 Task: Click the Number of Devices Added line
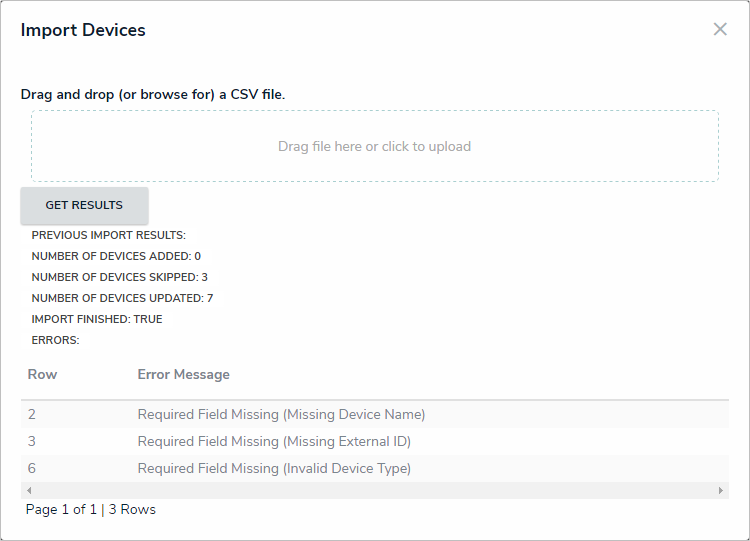[x=116, y=256]
